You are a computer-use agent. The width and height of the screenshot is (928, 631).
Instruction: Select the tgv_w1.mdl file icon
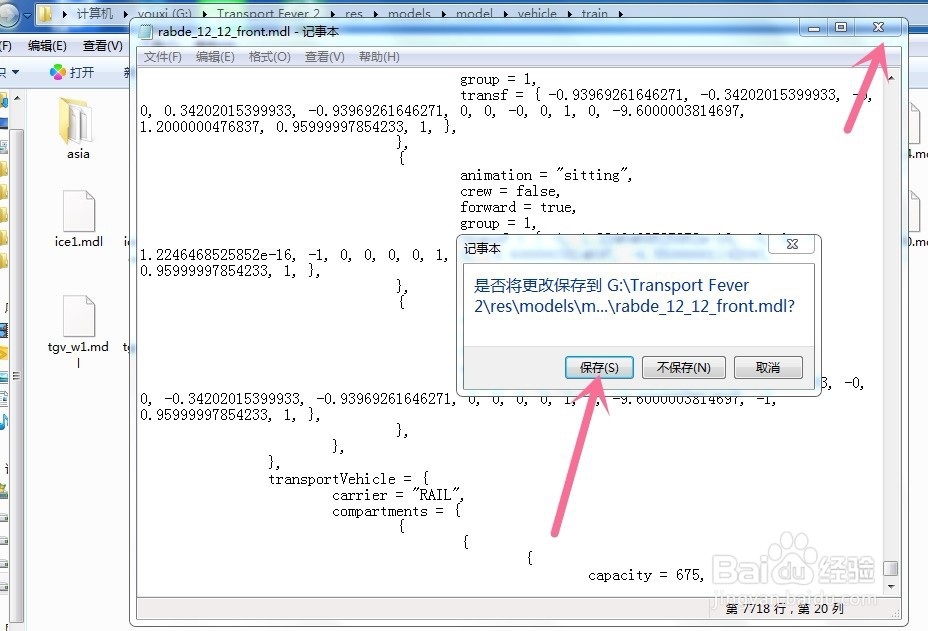click(x=79, y=316)
